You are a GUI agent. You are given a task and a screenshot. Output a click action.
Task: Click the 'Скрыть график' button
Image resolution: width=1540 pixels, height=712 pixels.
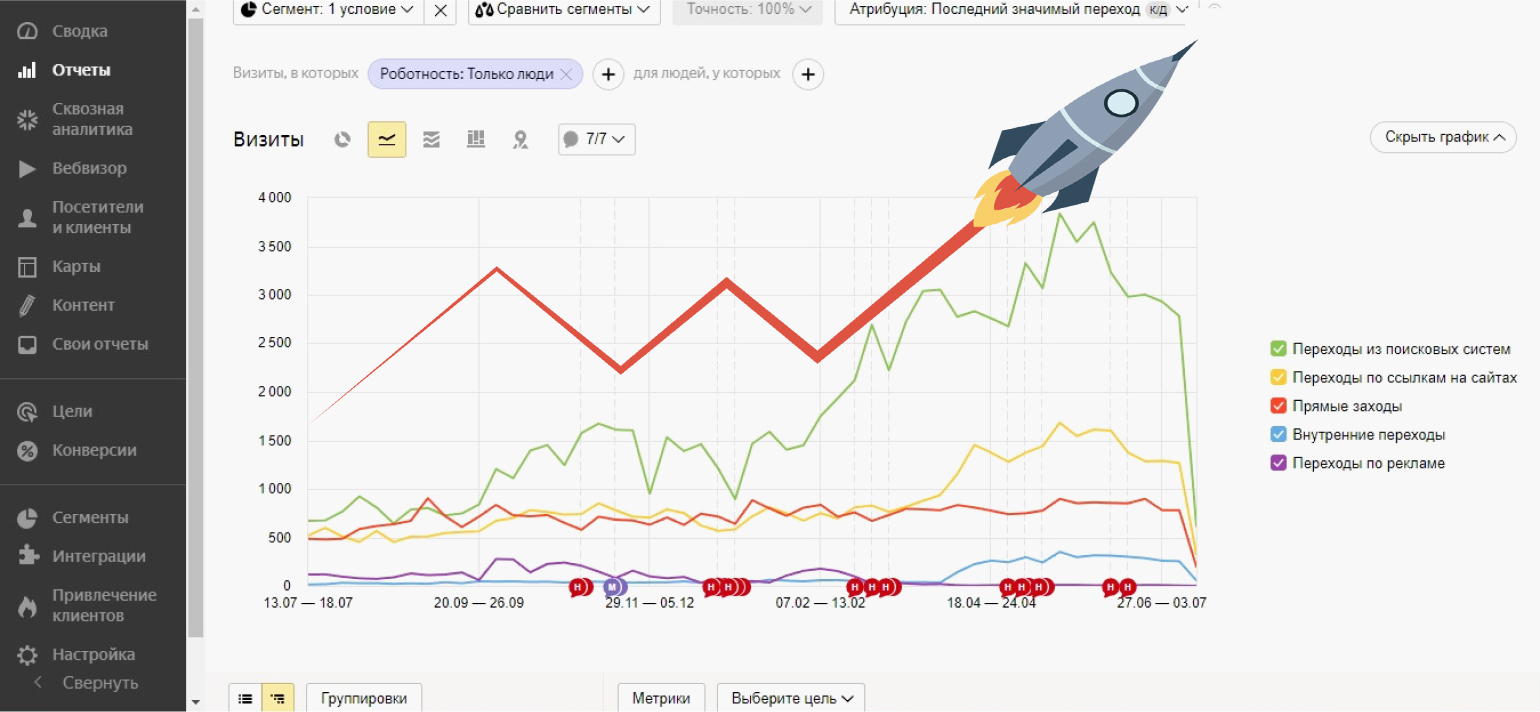tap(1443, 138)
